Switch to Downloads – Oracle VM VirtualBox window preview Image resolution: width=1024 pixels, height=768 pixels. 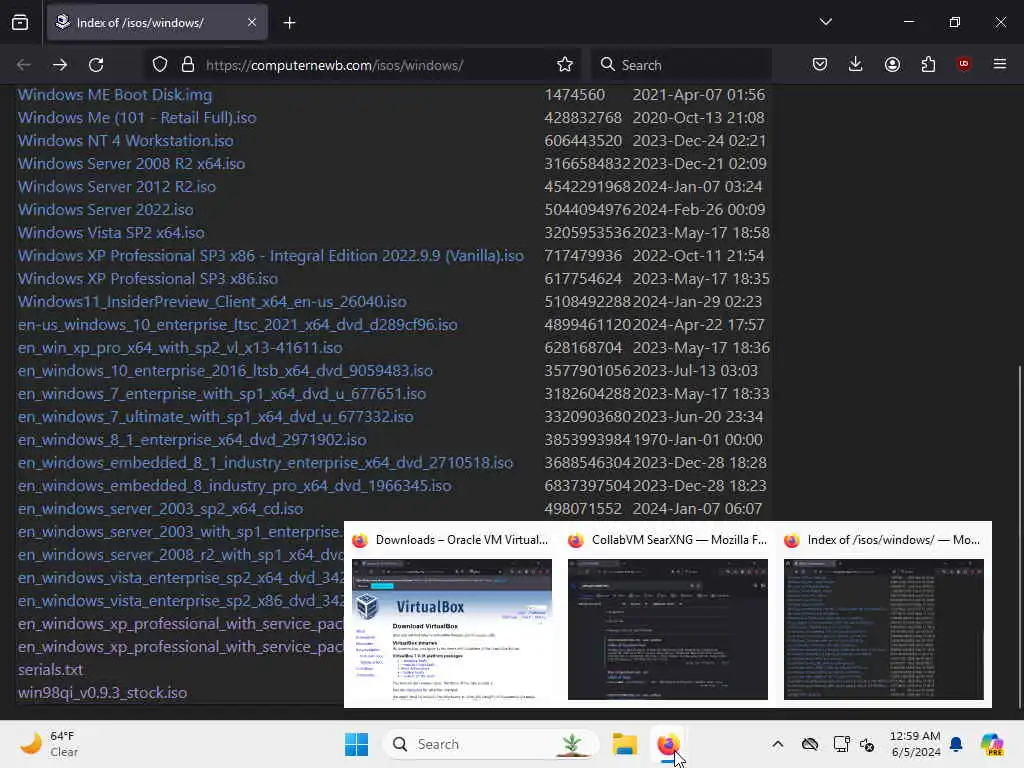pos(452,615)
